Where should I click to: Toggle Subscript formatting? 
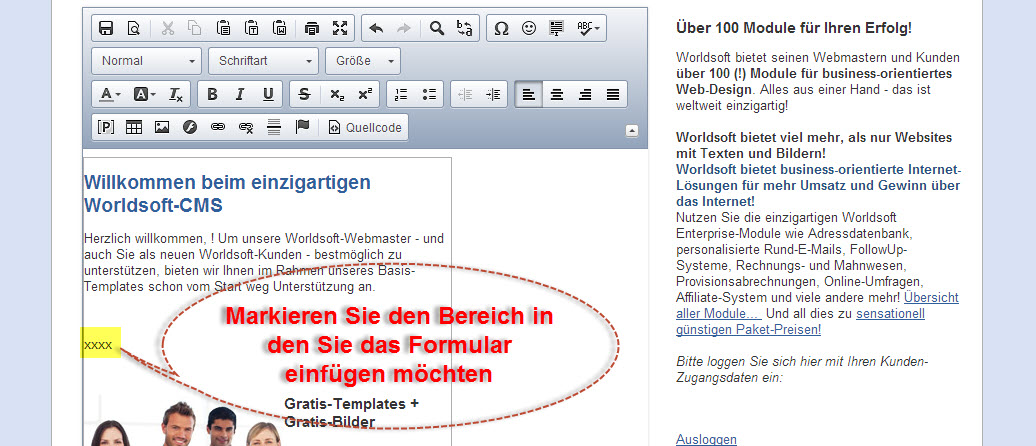click(x=337, y=94)
